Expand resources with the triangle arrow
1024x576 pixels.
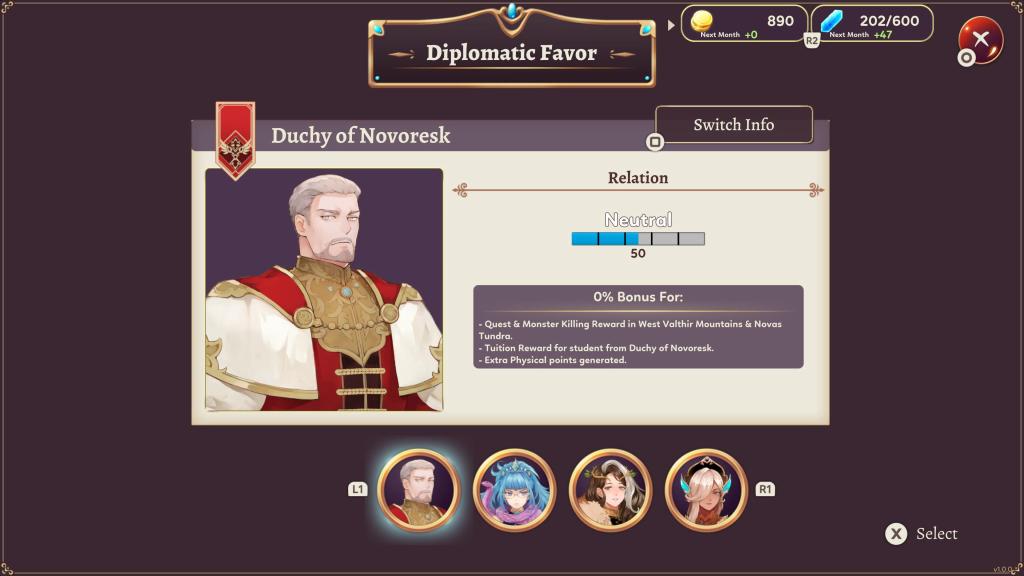pyautogui.click(x=671, y=25)
